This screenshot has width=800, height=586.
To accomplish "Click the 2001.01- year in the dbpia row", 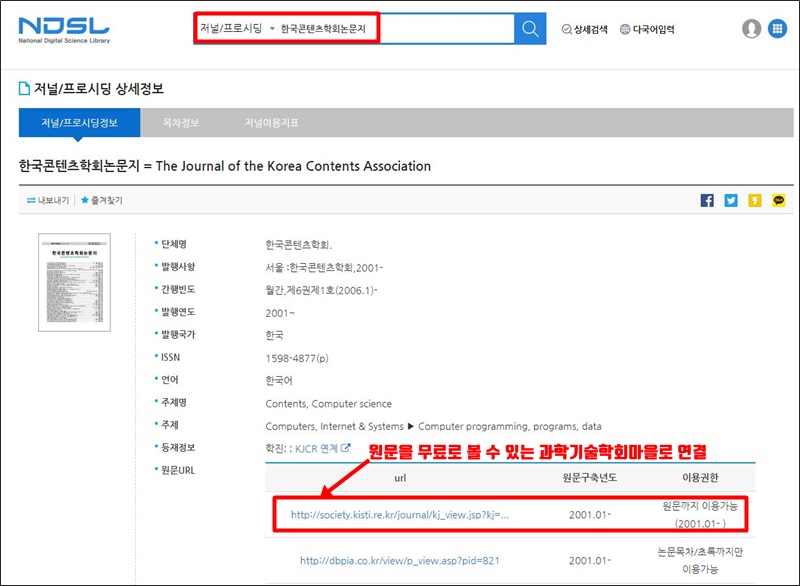I will click(590, 560).
